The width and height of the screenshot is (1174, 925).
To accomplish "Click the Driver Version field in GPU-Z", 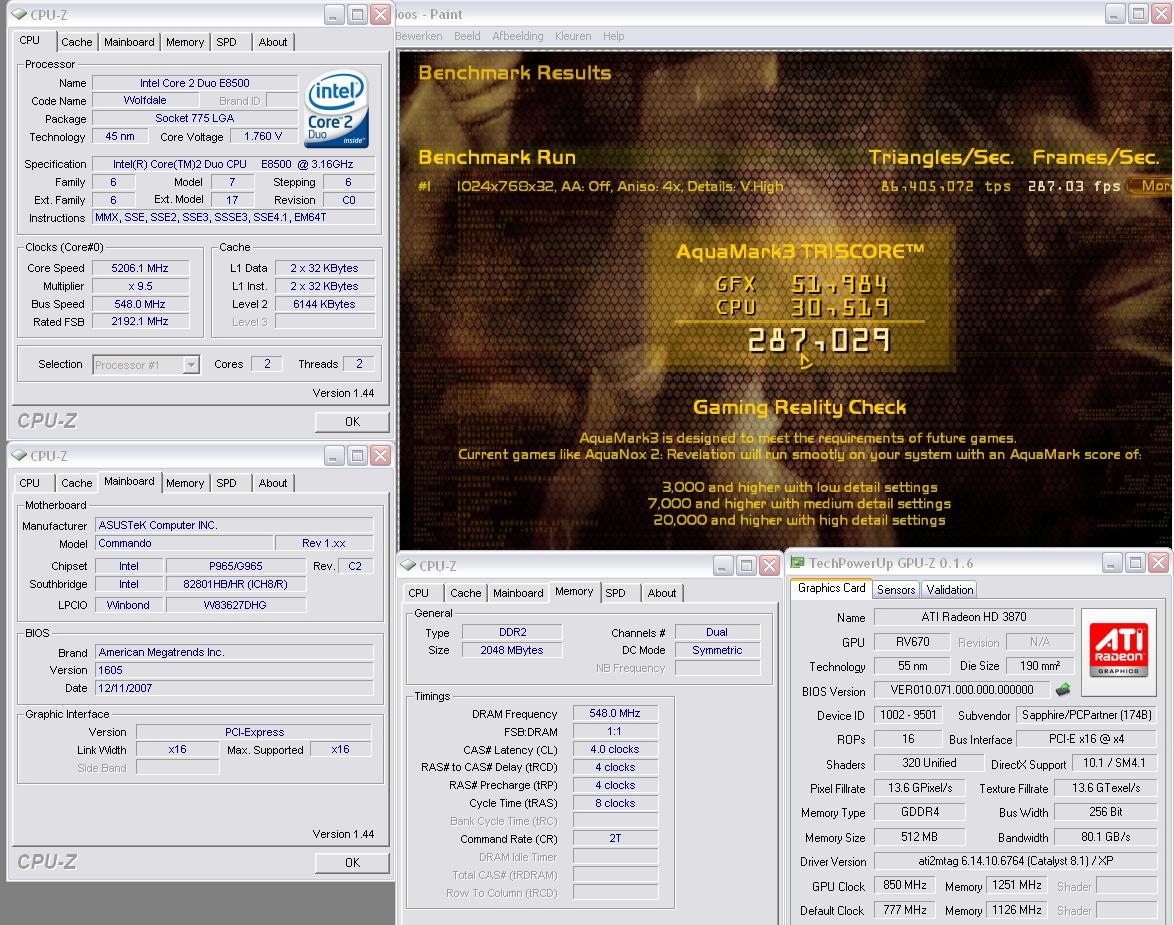I will click(1015, 861).
